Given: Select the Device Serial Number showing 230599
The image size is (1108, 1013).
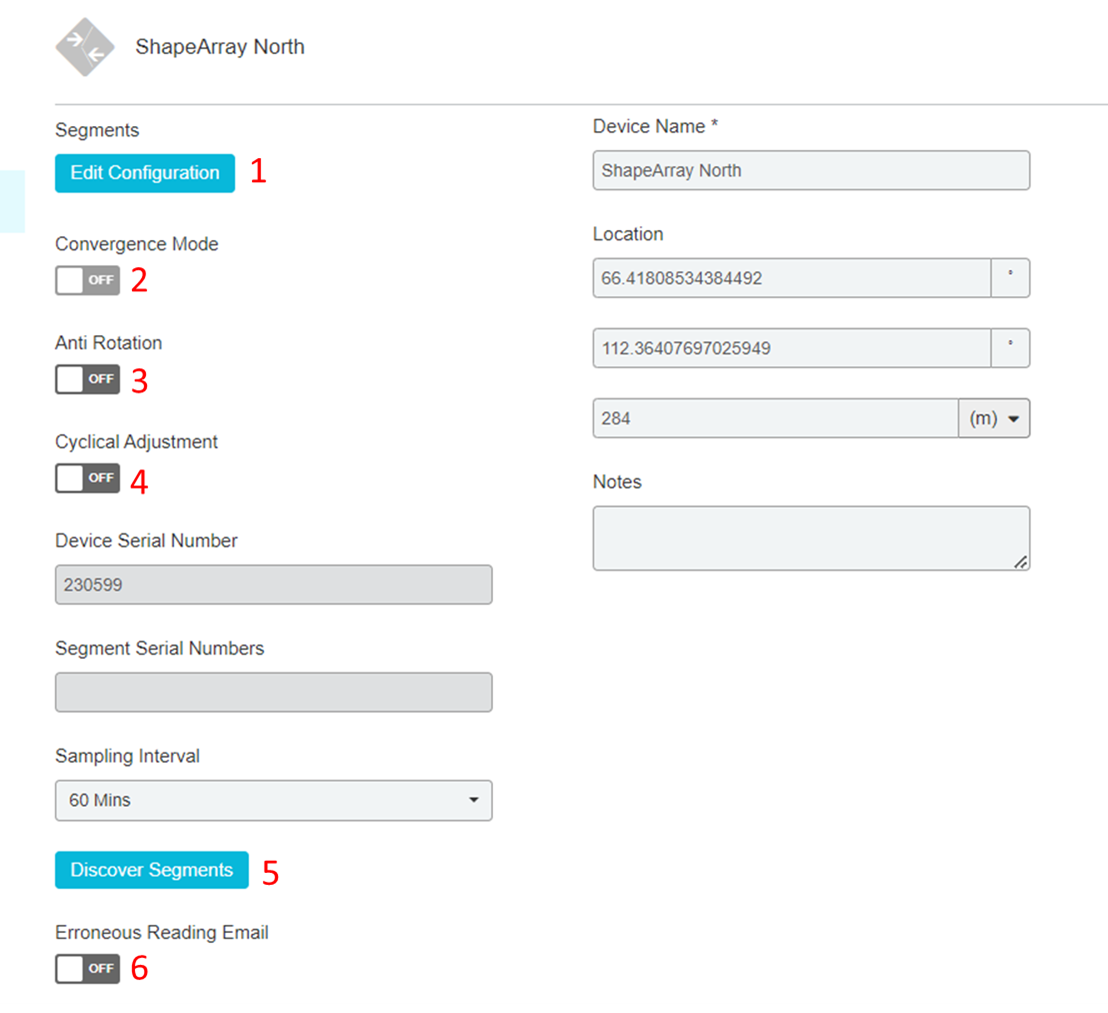Looking at the screenshot, I should click(273, 584).
